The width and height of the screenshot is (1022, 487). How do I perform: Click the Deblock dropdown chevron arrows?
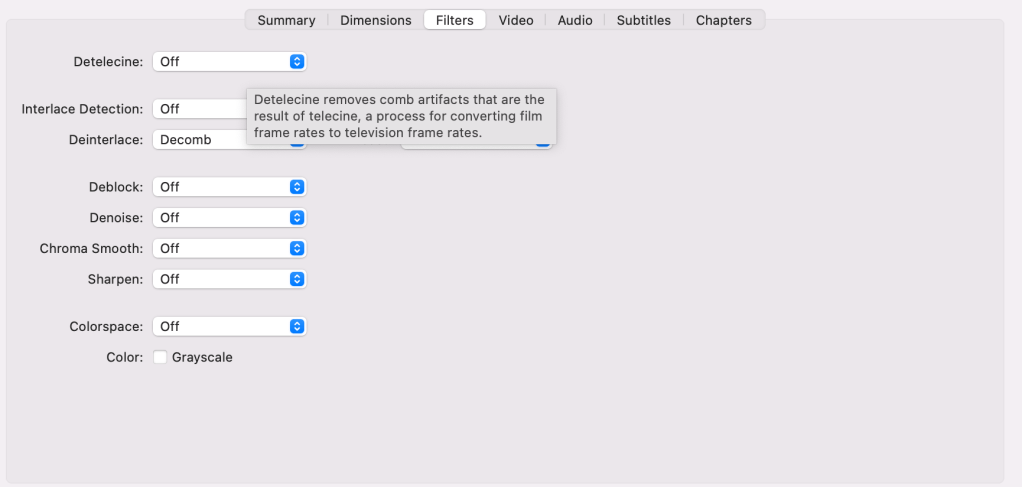[296, 187]
